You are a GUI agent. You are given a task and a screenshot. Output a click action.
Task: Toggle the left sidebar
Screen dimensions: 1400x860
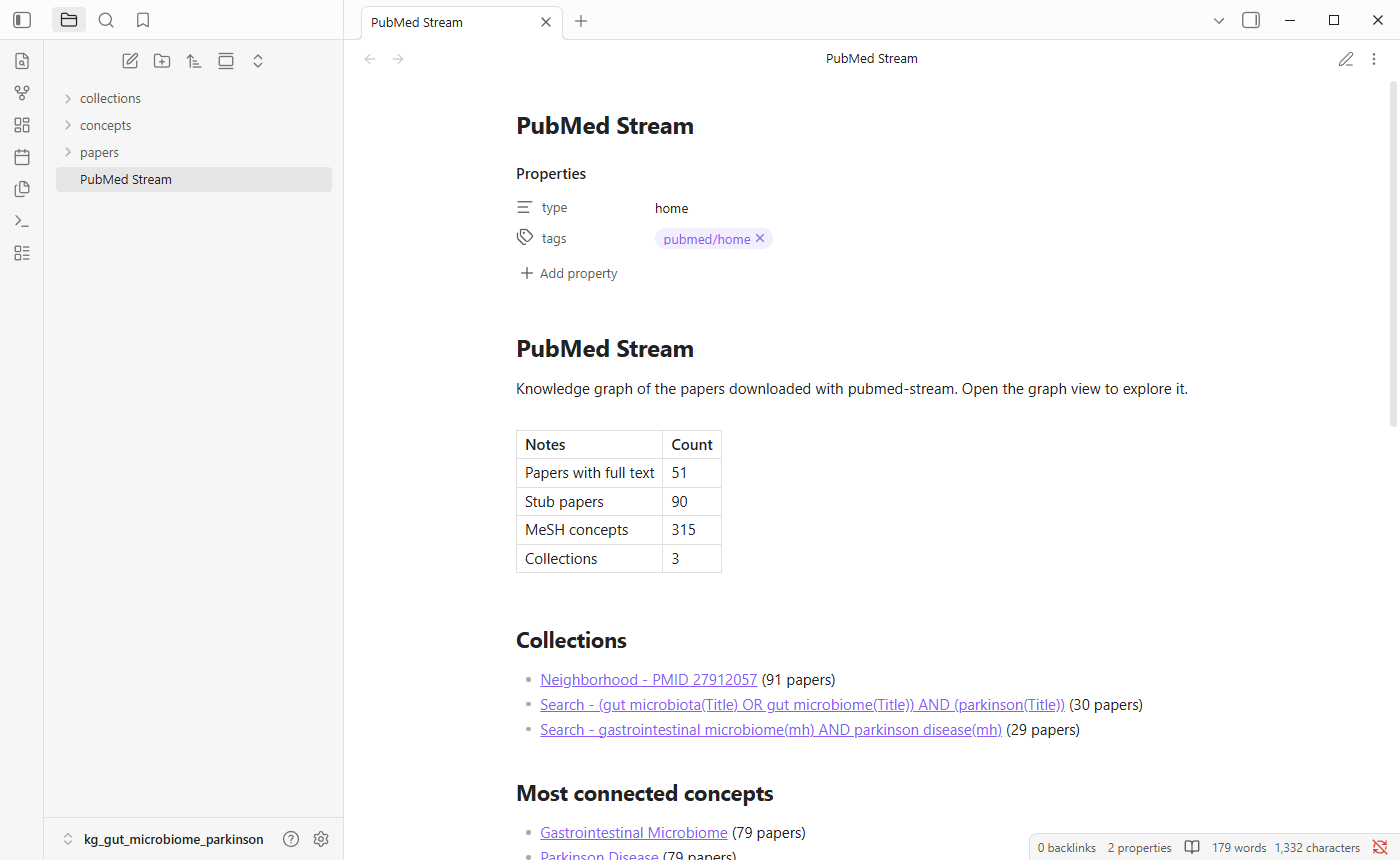click(x=22, y=20)
